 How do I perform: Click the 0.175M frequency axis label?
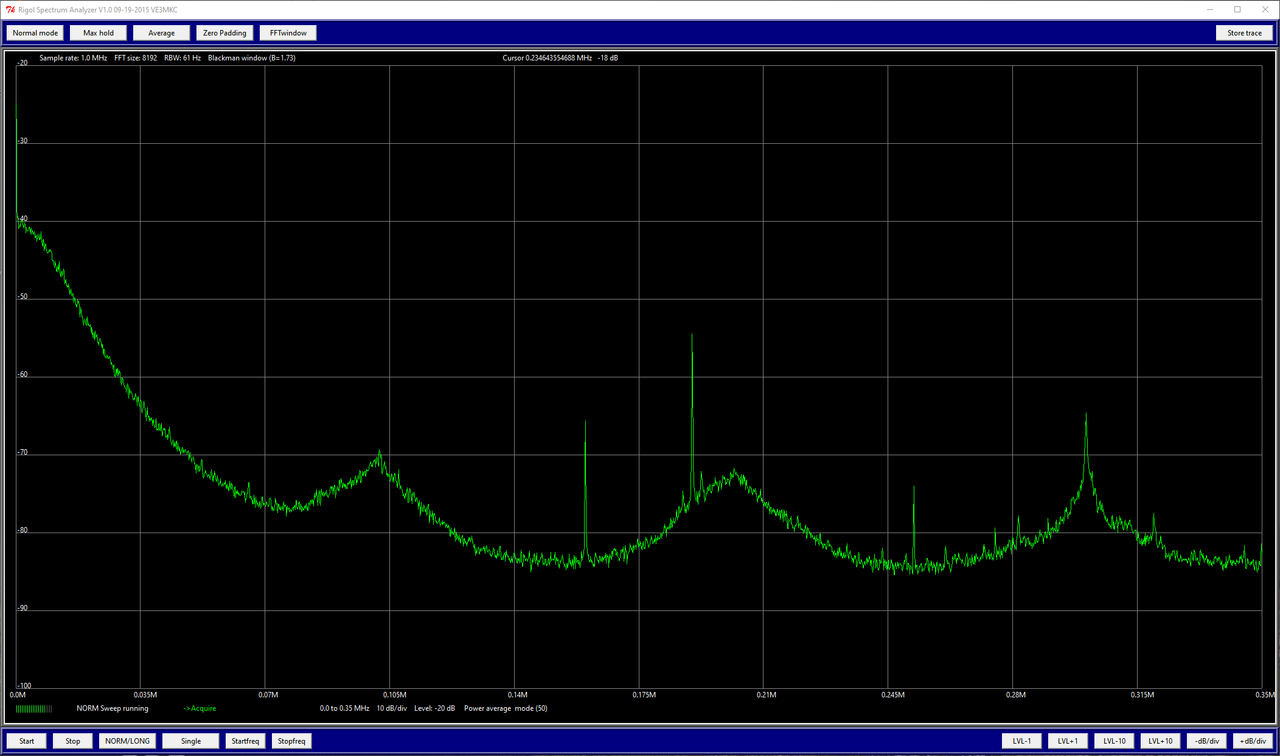pos(643,694)
